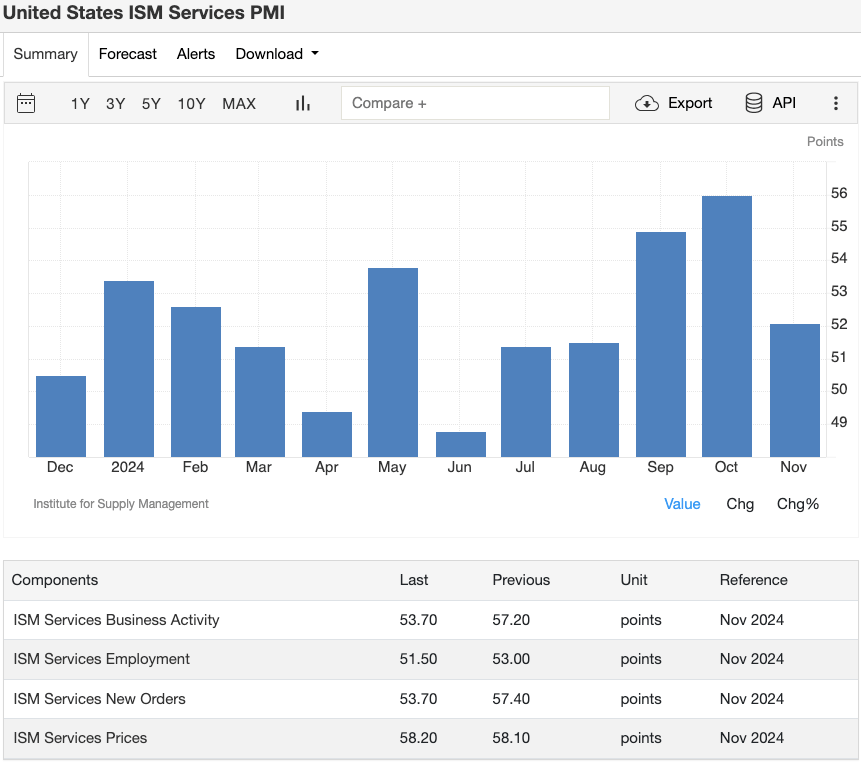Image resolution: width=861 pixels, height=762 pixels.
Task: Click the Nov bar on the chart
Action: [x=793, y=388]
